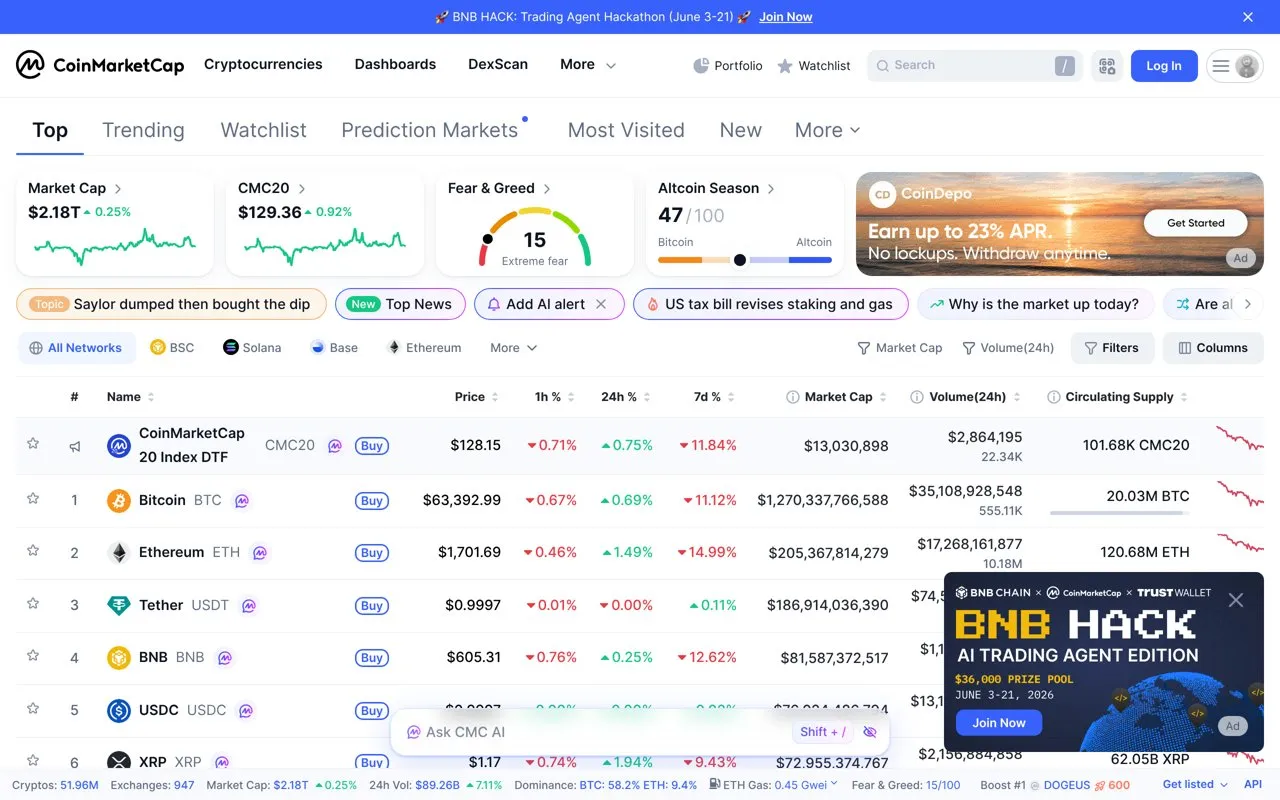The width and height of the screenshot is (1280, 800).
Task: Click the AI insight icon beside USDT
Action: pos(249,605)
